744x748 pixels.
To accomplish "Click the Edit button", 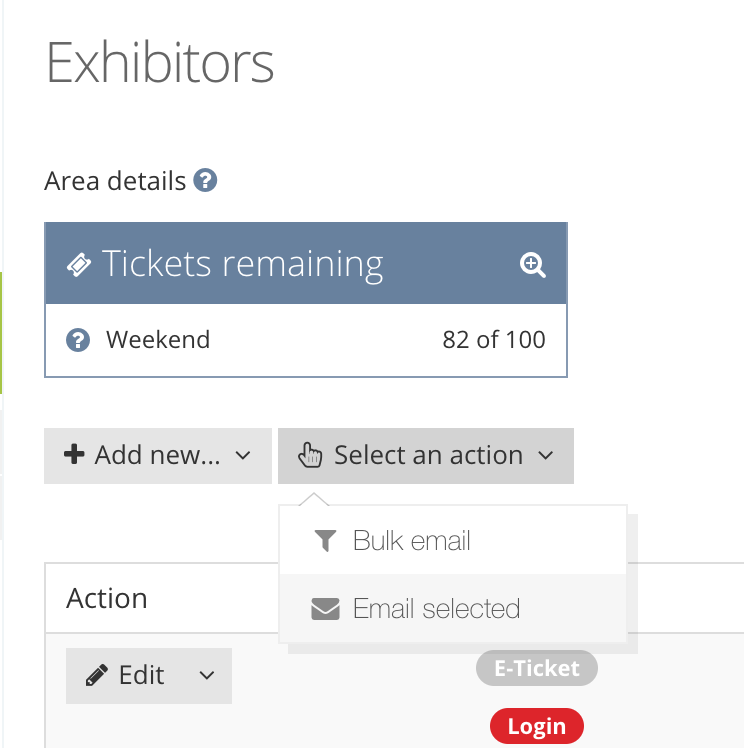I will pos(149,675).
